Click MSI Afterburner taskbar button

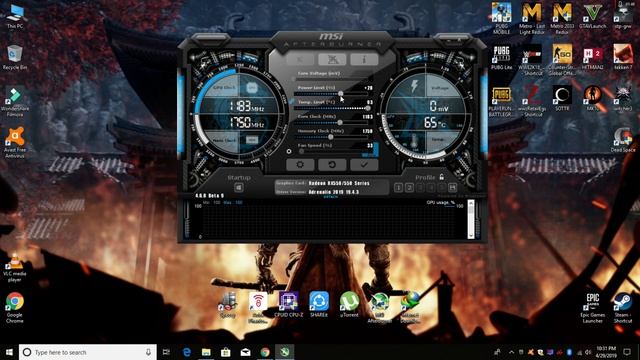pos(284,352)
